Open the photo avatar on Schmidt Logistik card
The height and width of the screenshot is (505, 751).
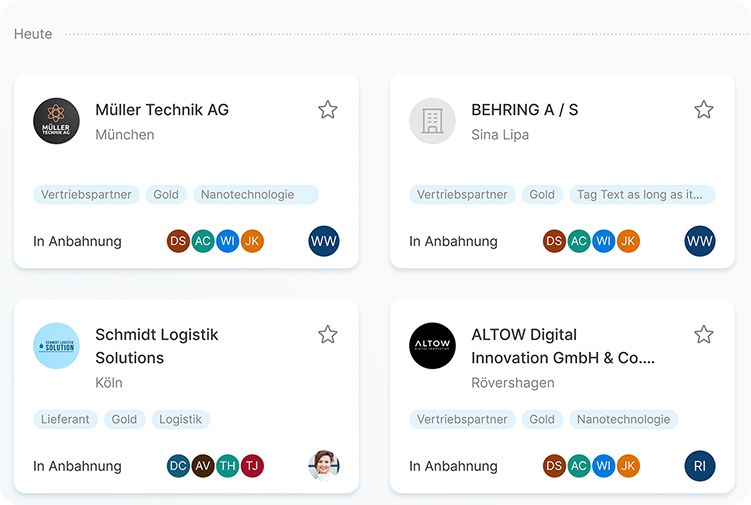[x=324, y=466]
